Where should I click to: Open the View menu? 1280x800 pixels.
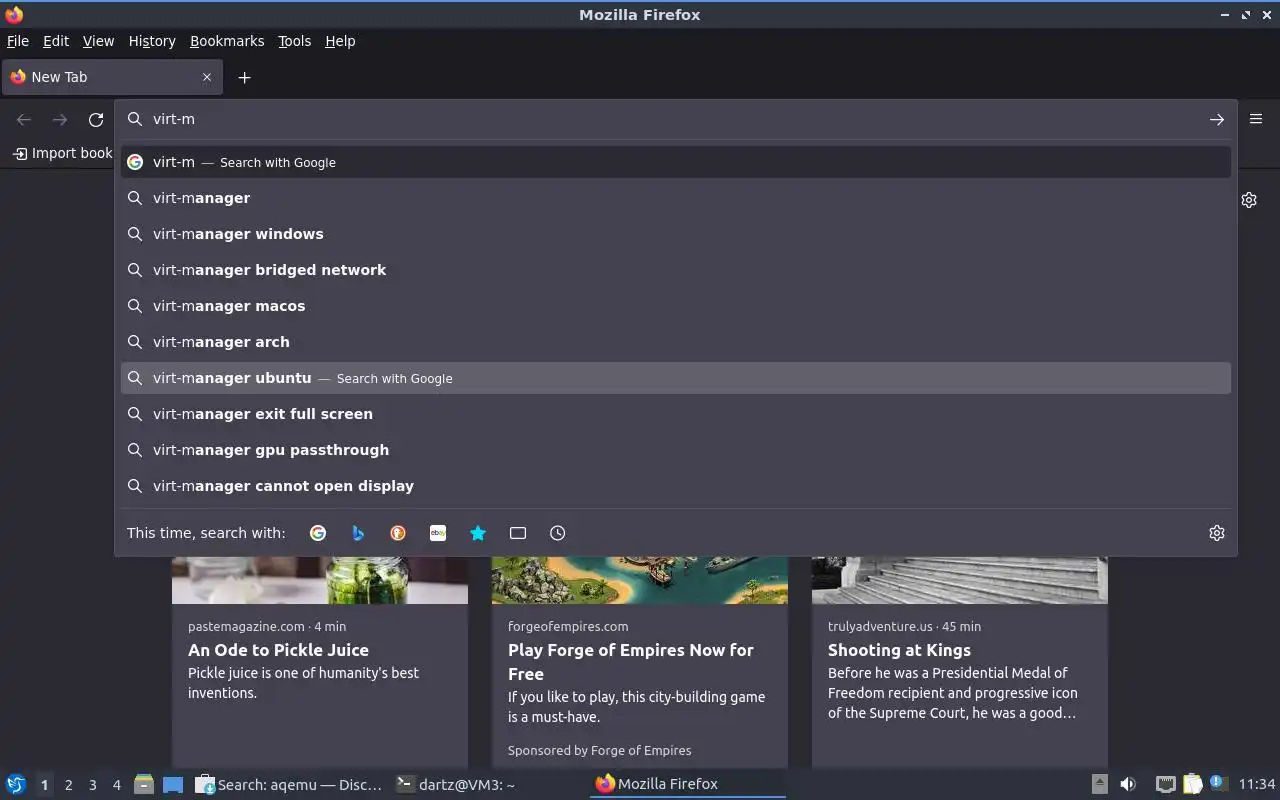tap(98, 41)
